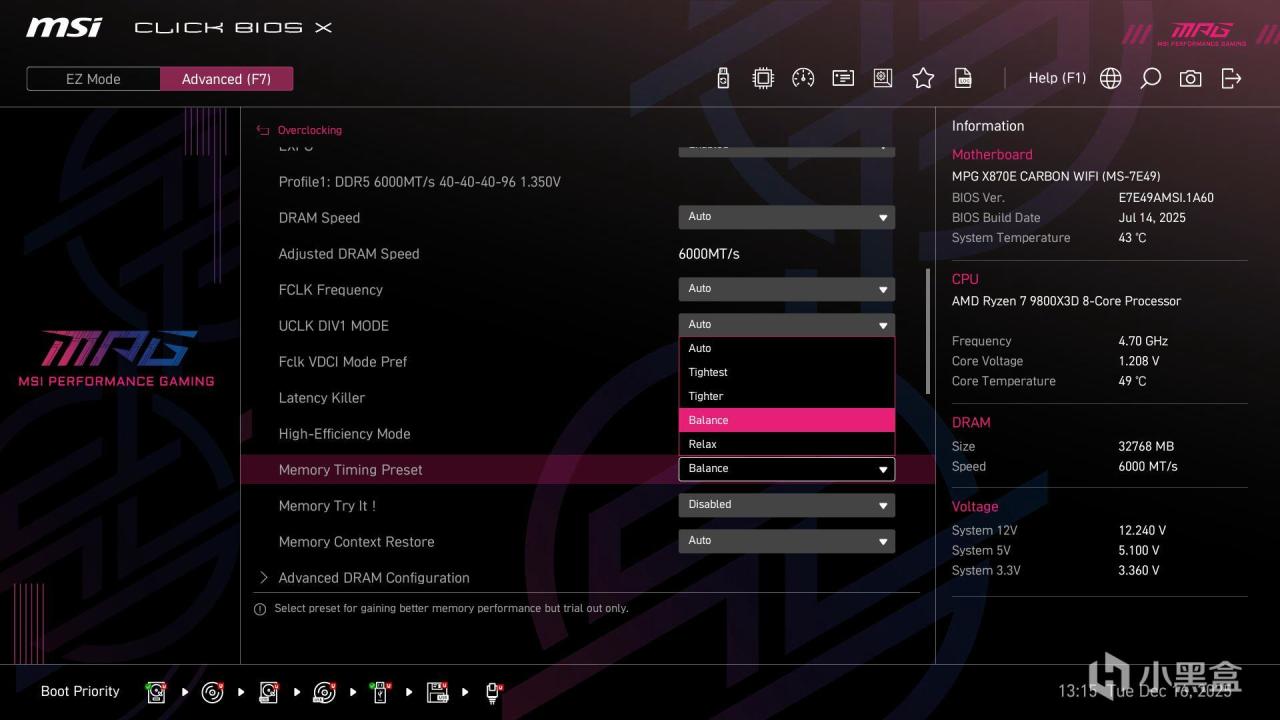
Task: Select the Latency Killer setting label
Action: 322,398
